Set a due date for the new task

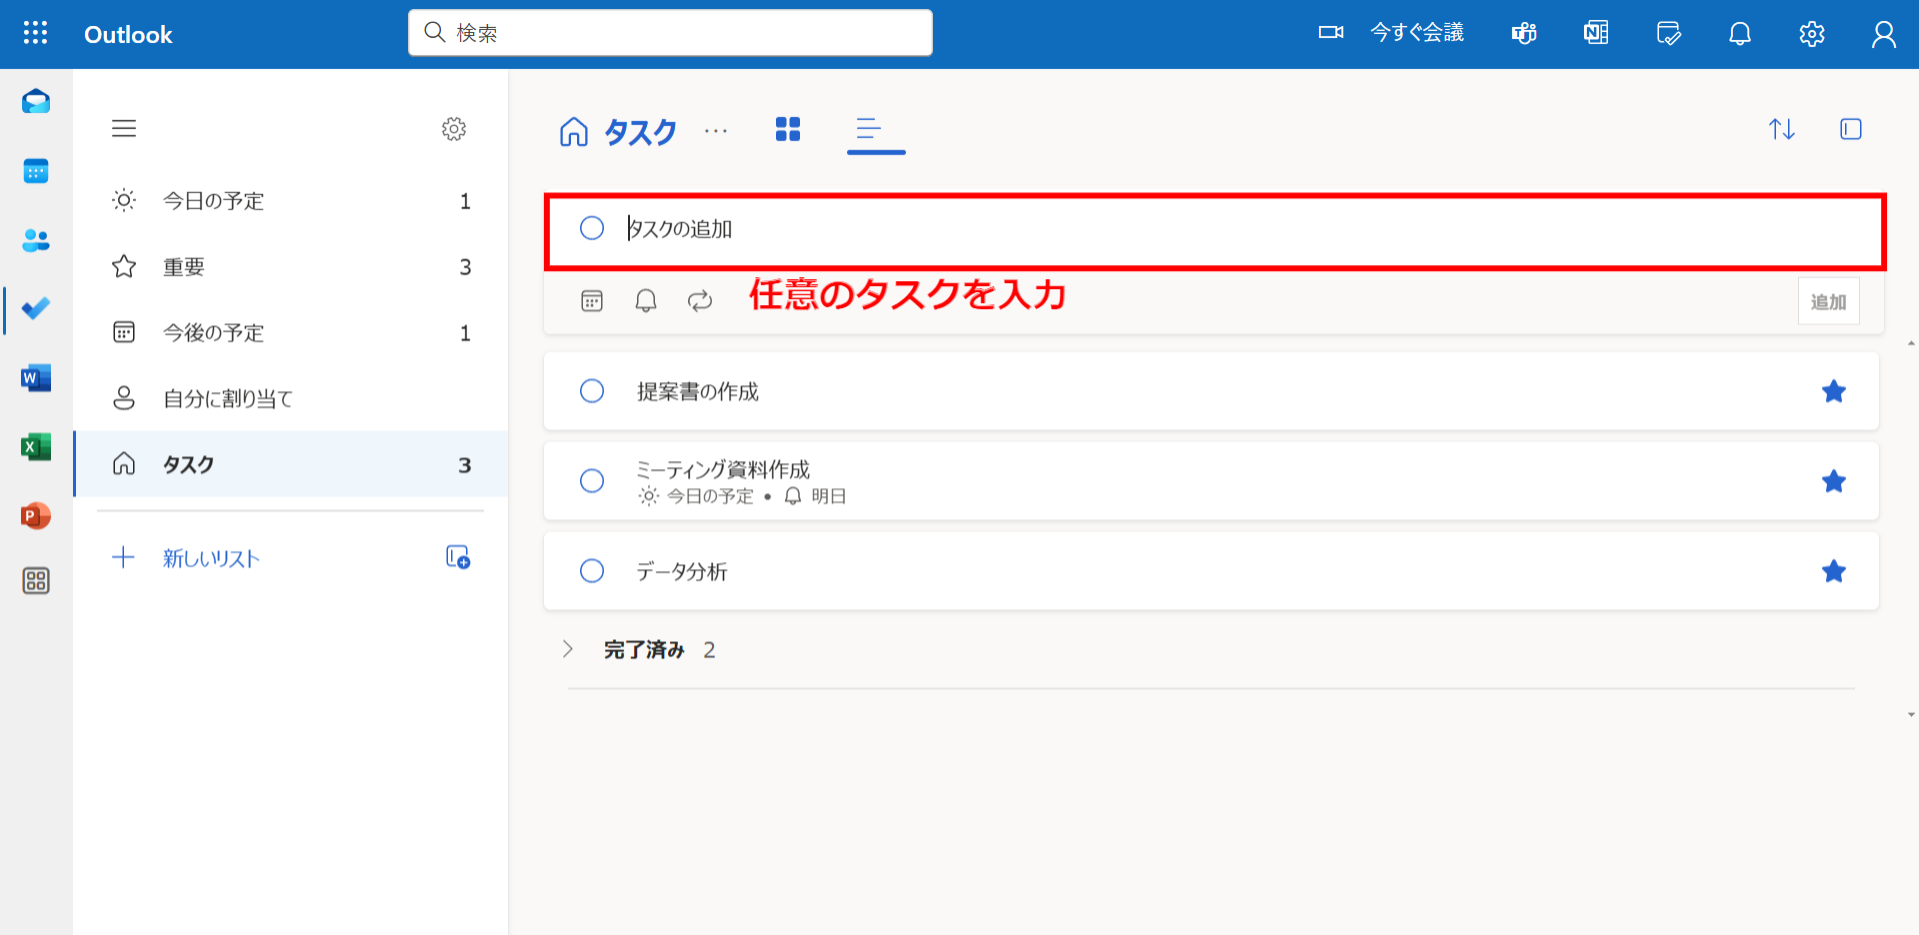coord(591,300)
